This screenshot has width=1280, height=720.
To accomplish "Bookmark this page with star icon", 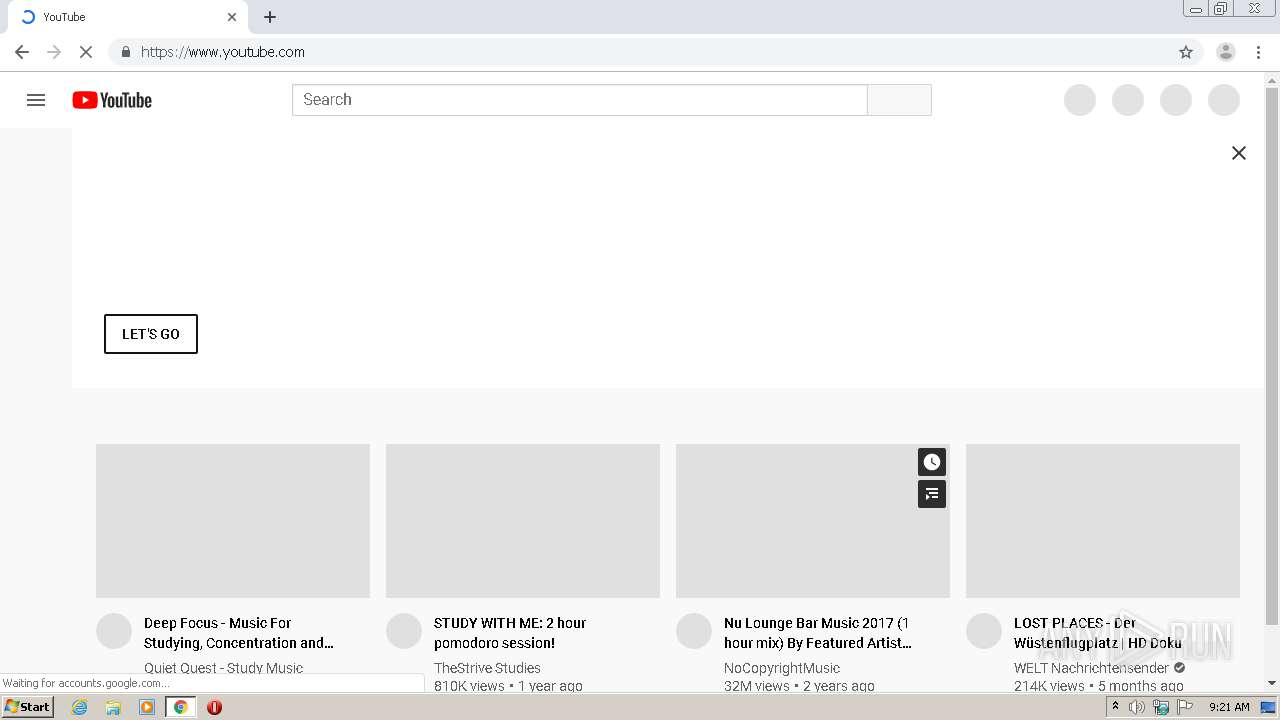I will pyautogui.click(x=1186, y=52).
